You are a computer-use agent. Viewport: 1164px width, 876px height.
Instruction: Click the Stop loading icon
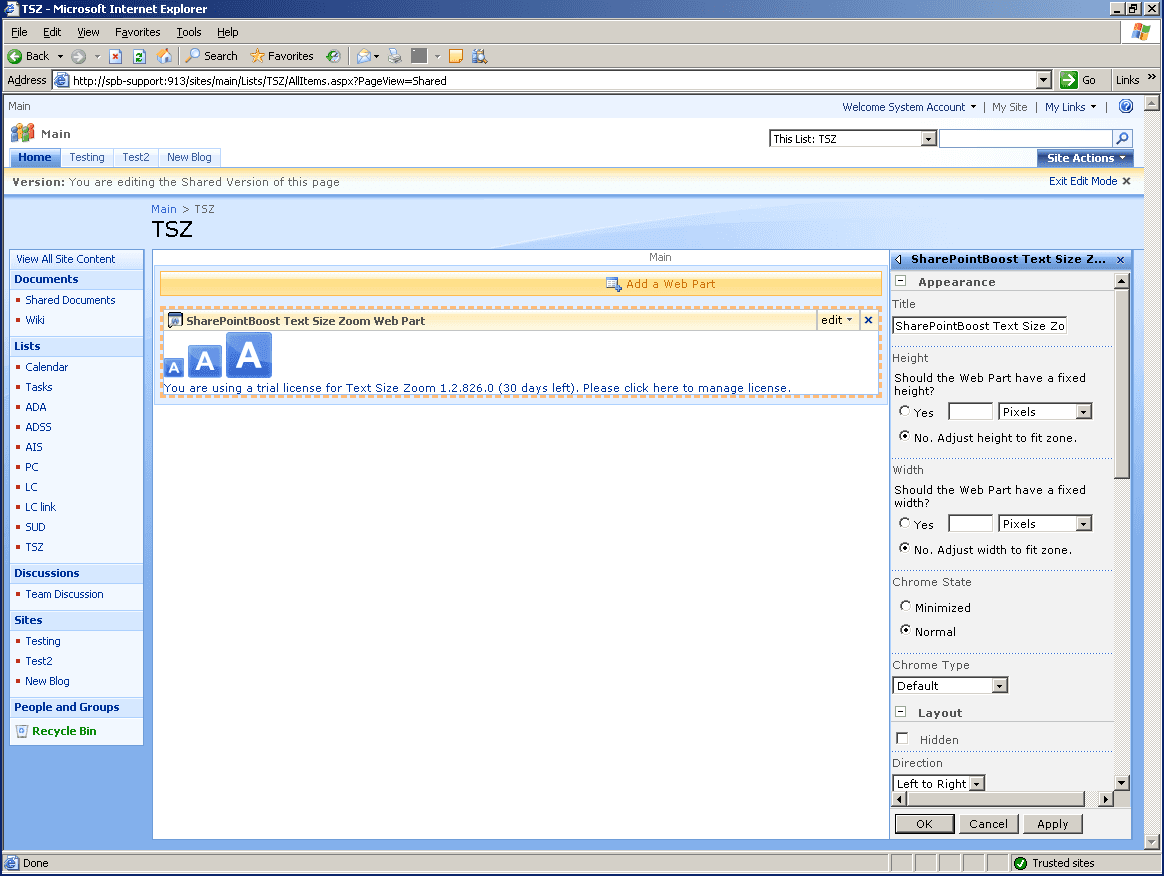115,56
